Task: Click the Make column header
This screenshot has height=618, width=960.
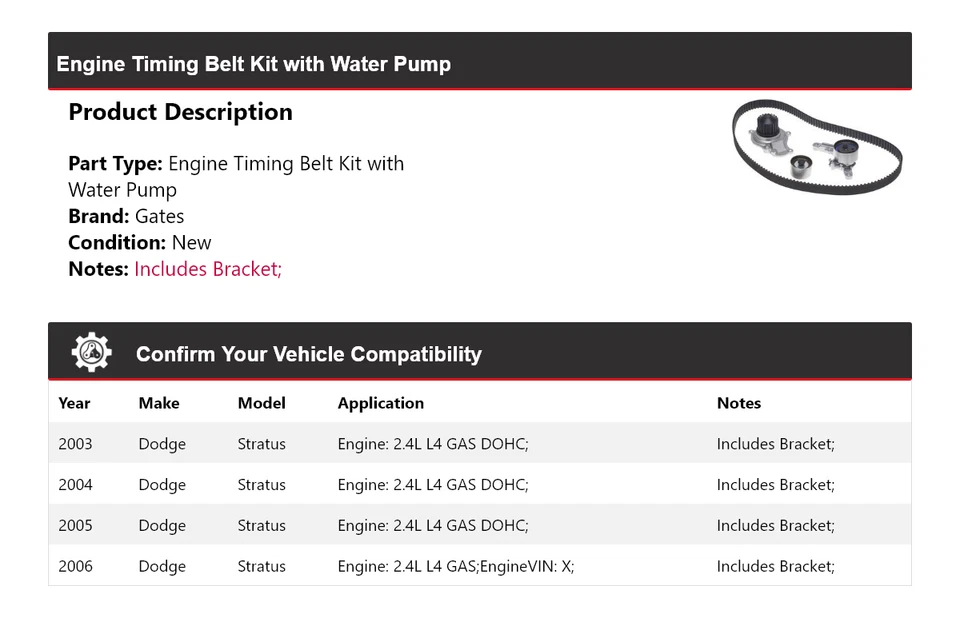Action: [x=159, y=403]
